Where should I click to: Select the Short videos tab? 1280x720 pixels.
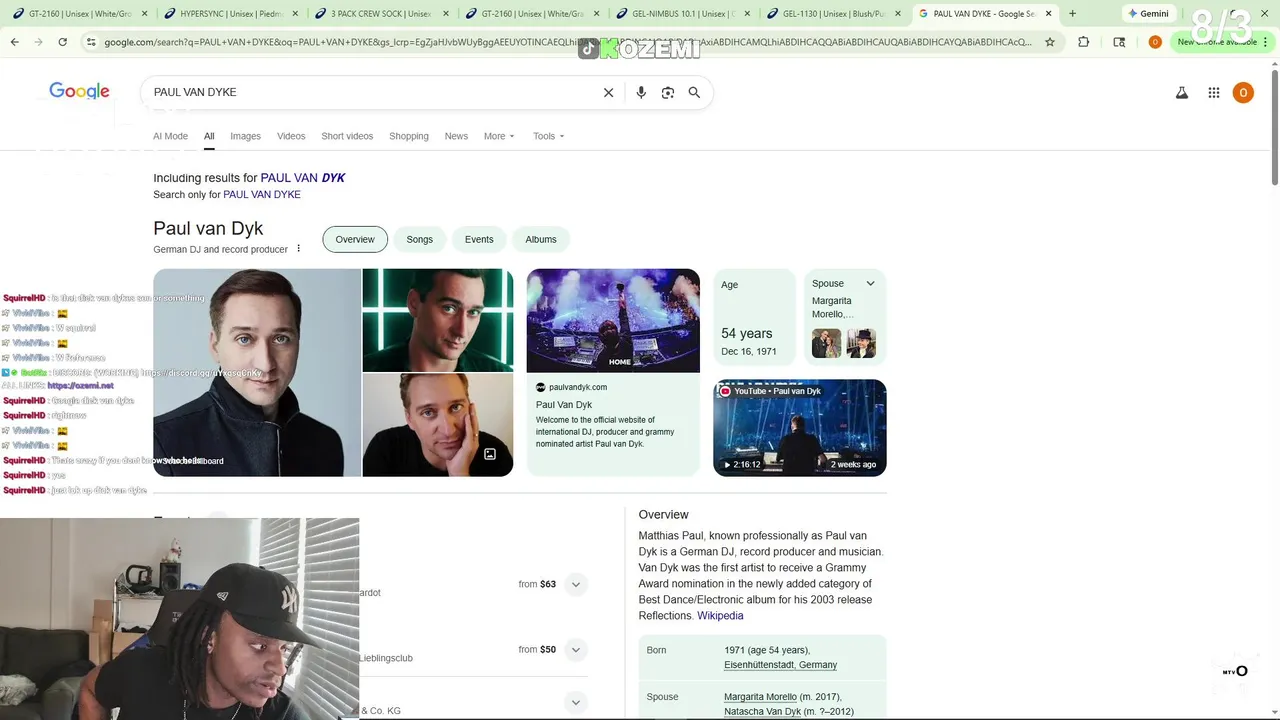347,136
